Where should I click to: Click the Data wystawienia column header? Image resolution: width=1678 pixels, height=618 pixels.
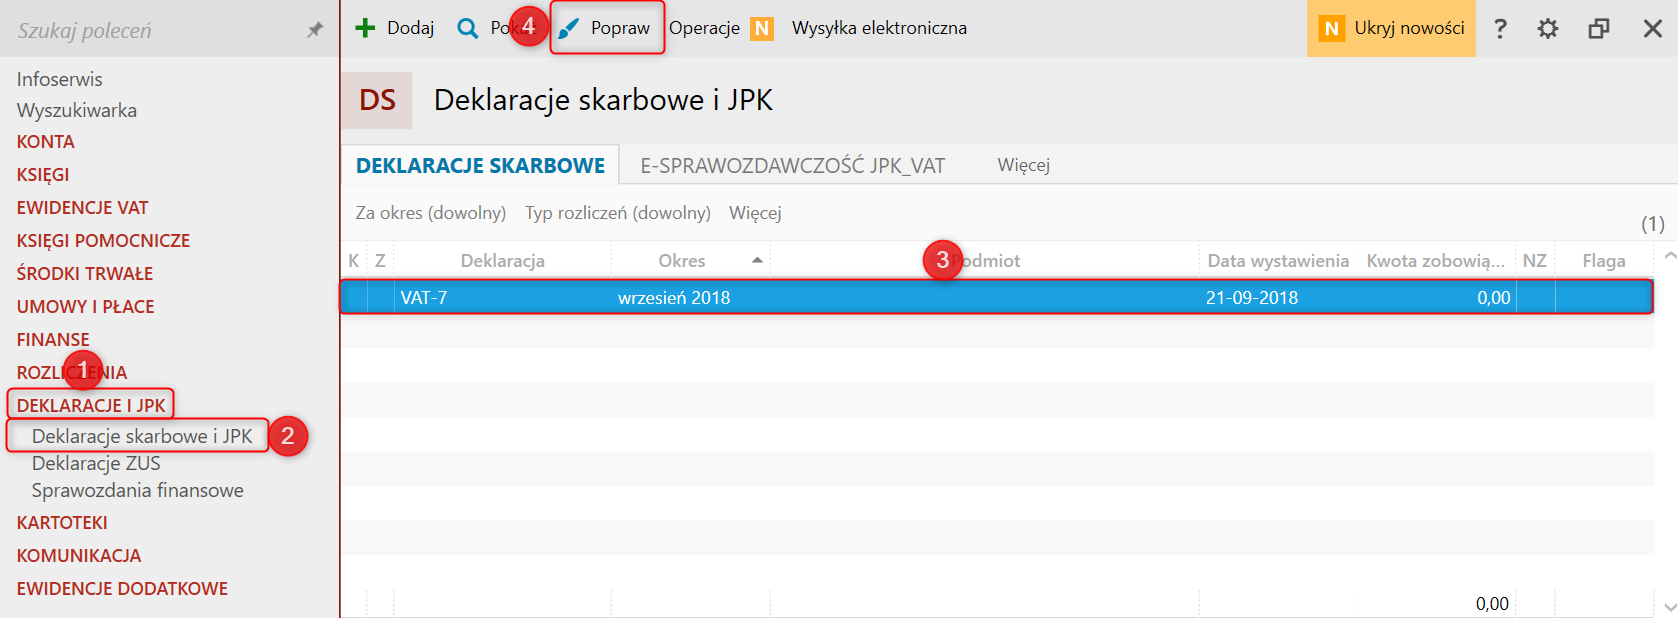[x=1278, y=260]
